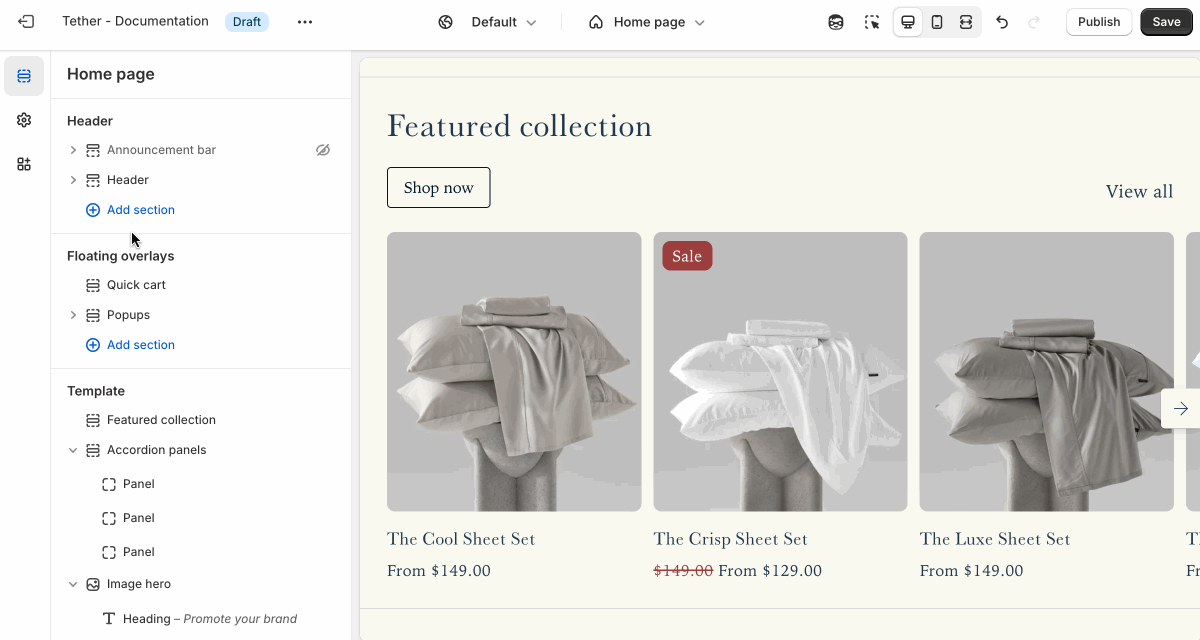This screenshot has height=640, width=1200.
Task: Click the Publish button
Action: (1099, 22)
